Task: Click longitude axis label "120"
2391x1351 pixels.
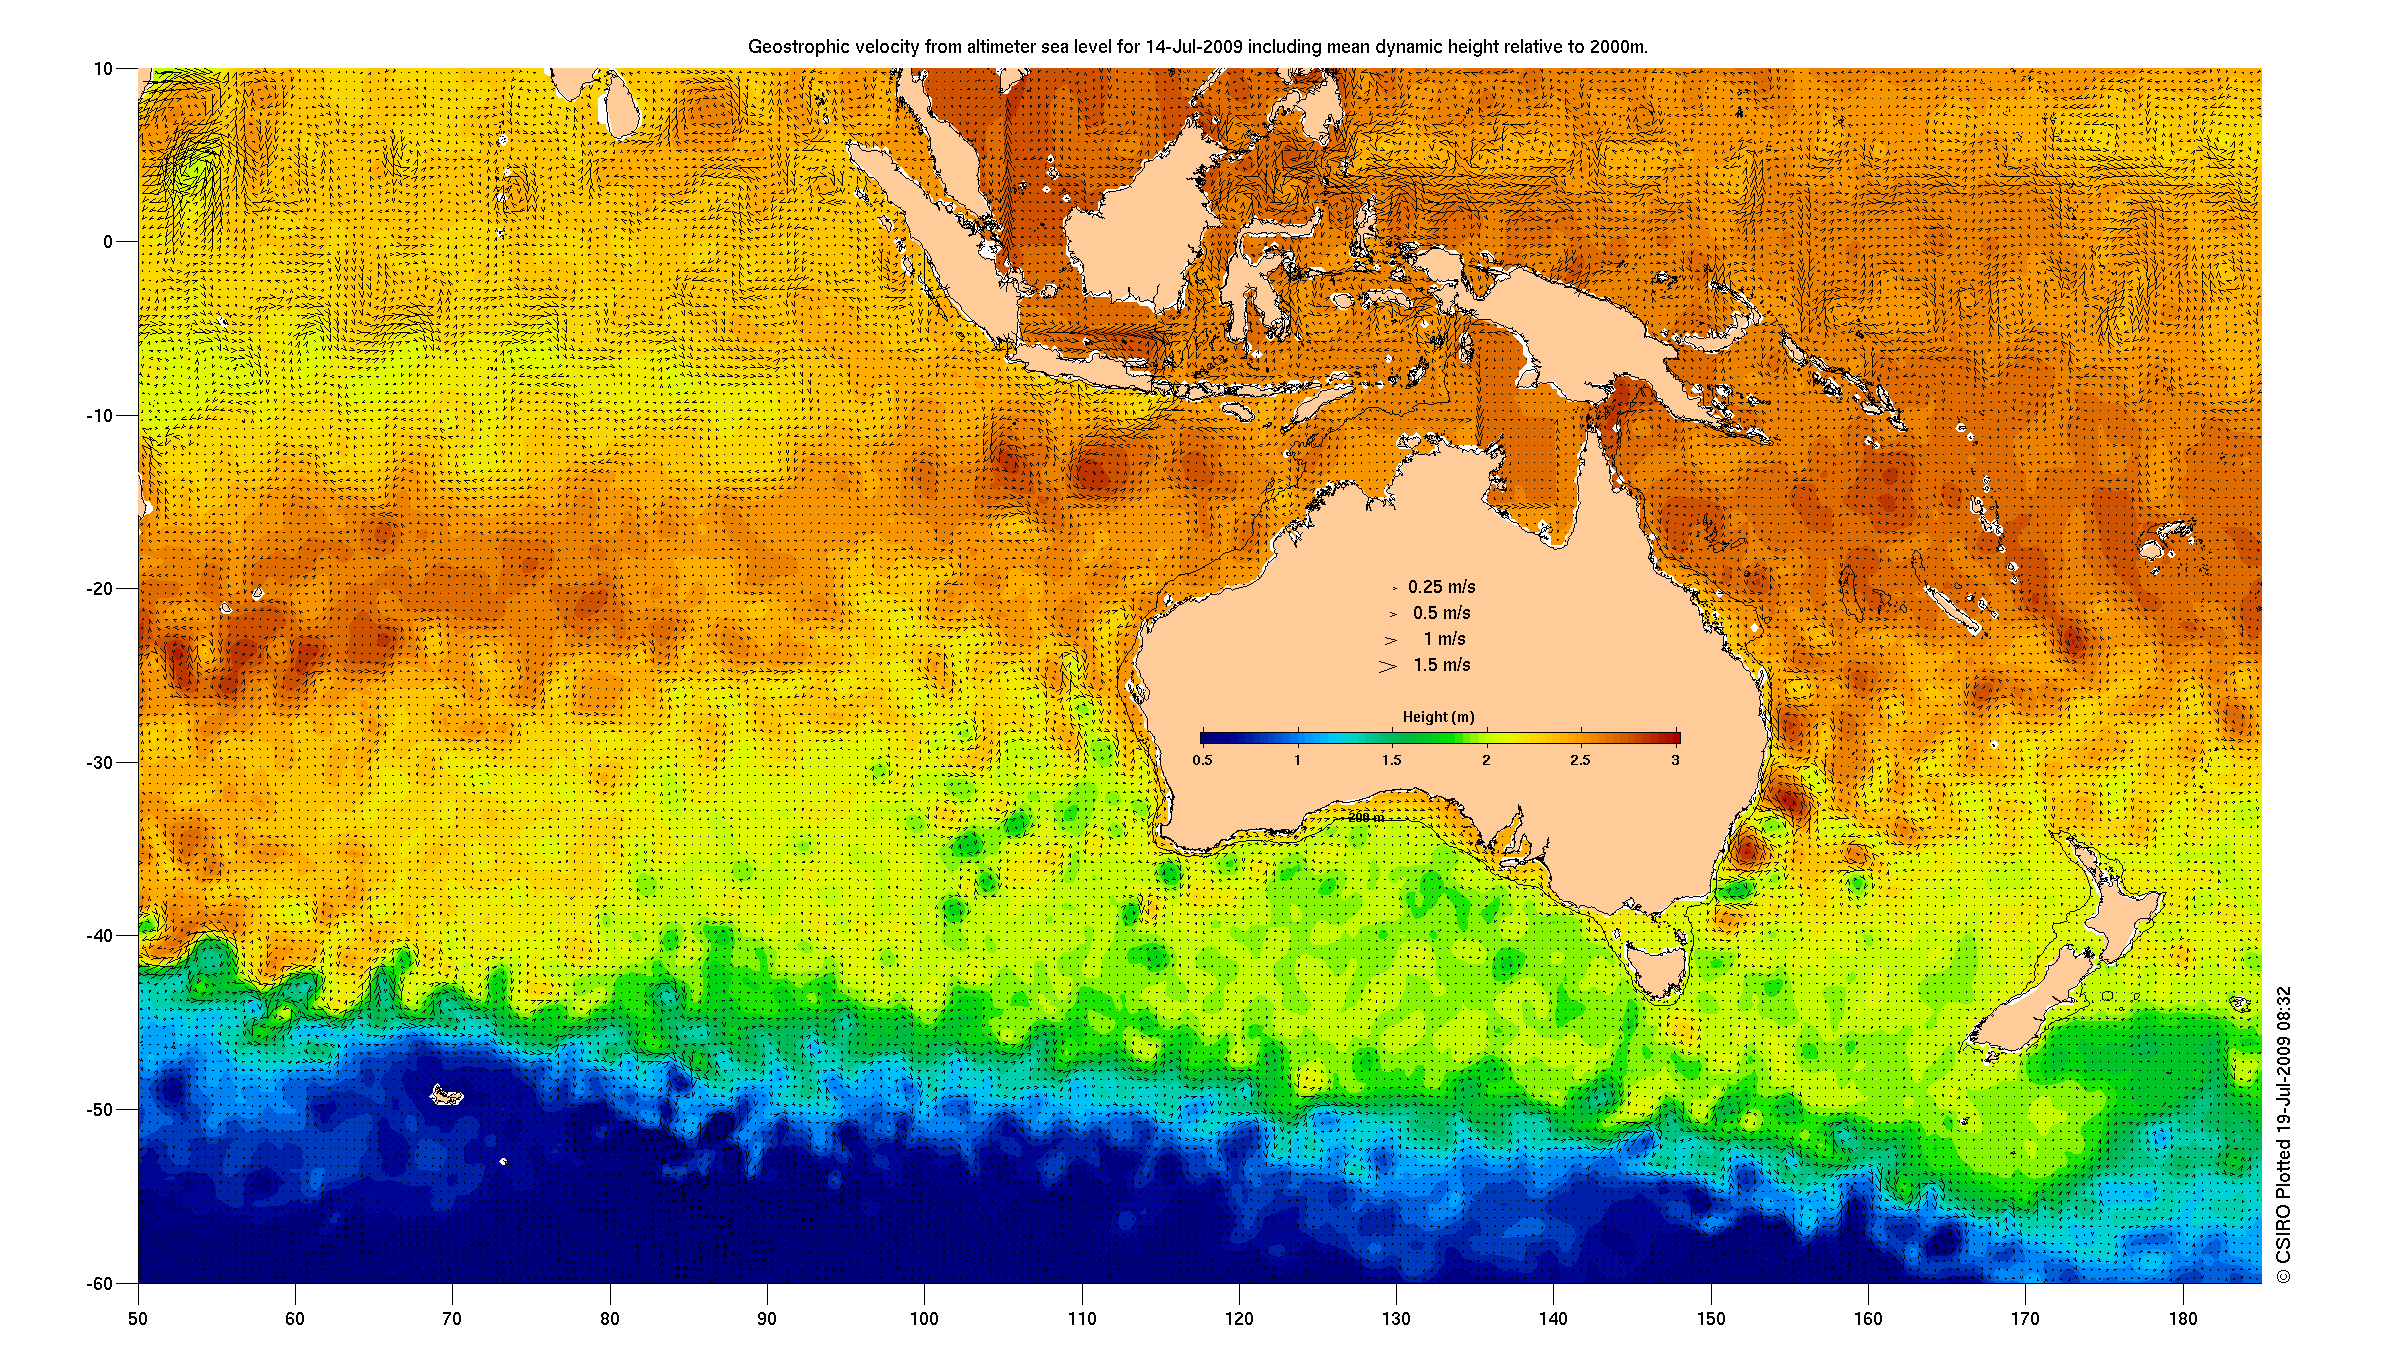Action: pos(1239,1319)
